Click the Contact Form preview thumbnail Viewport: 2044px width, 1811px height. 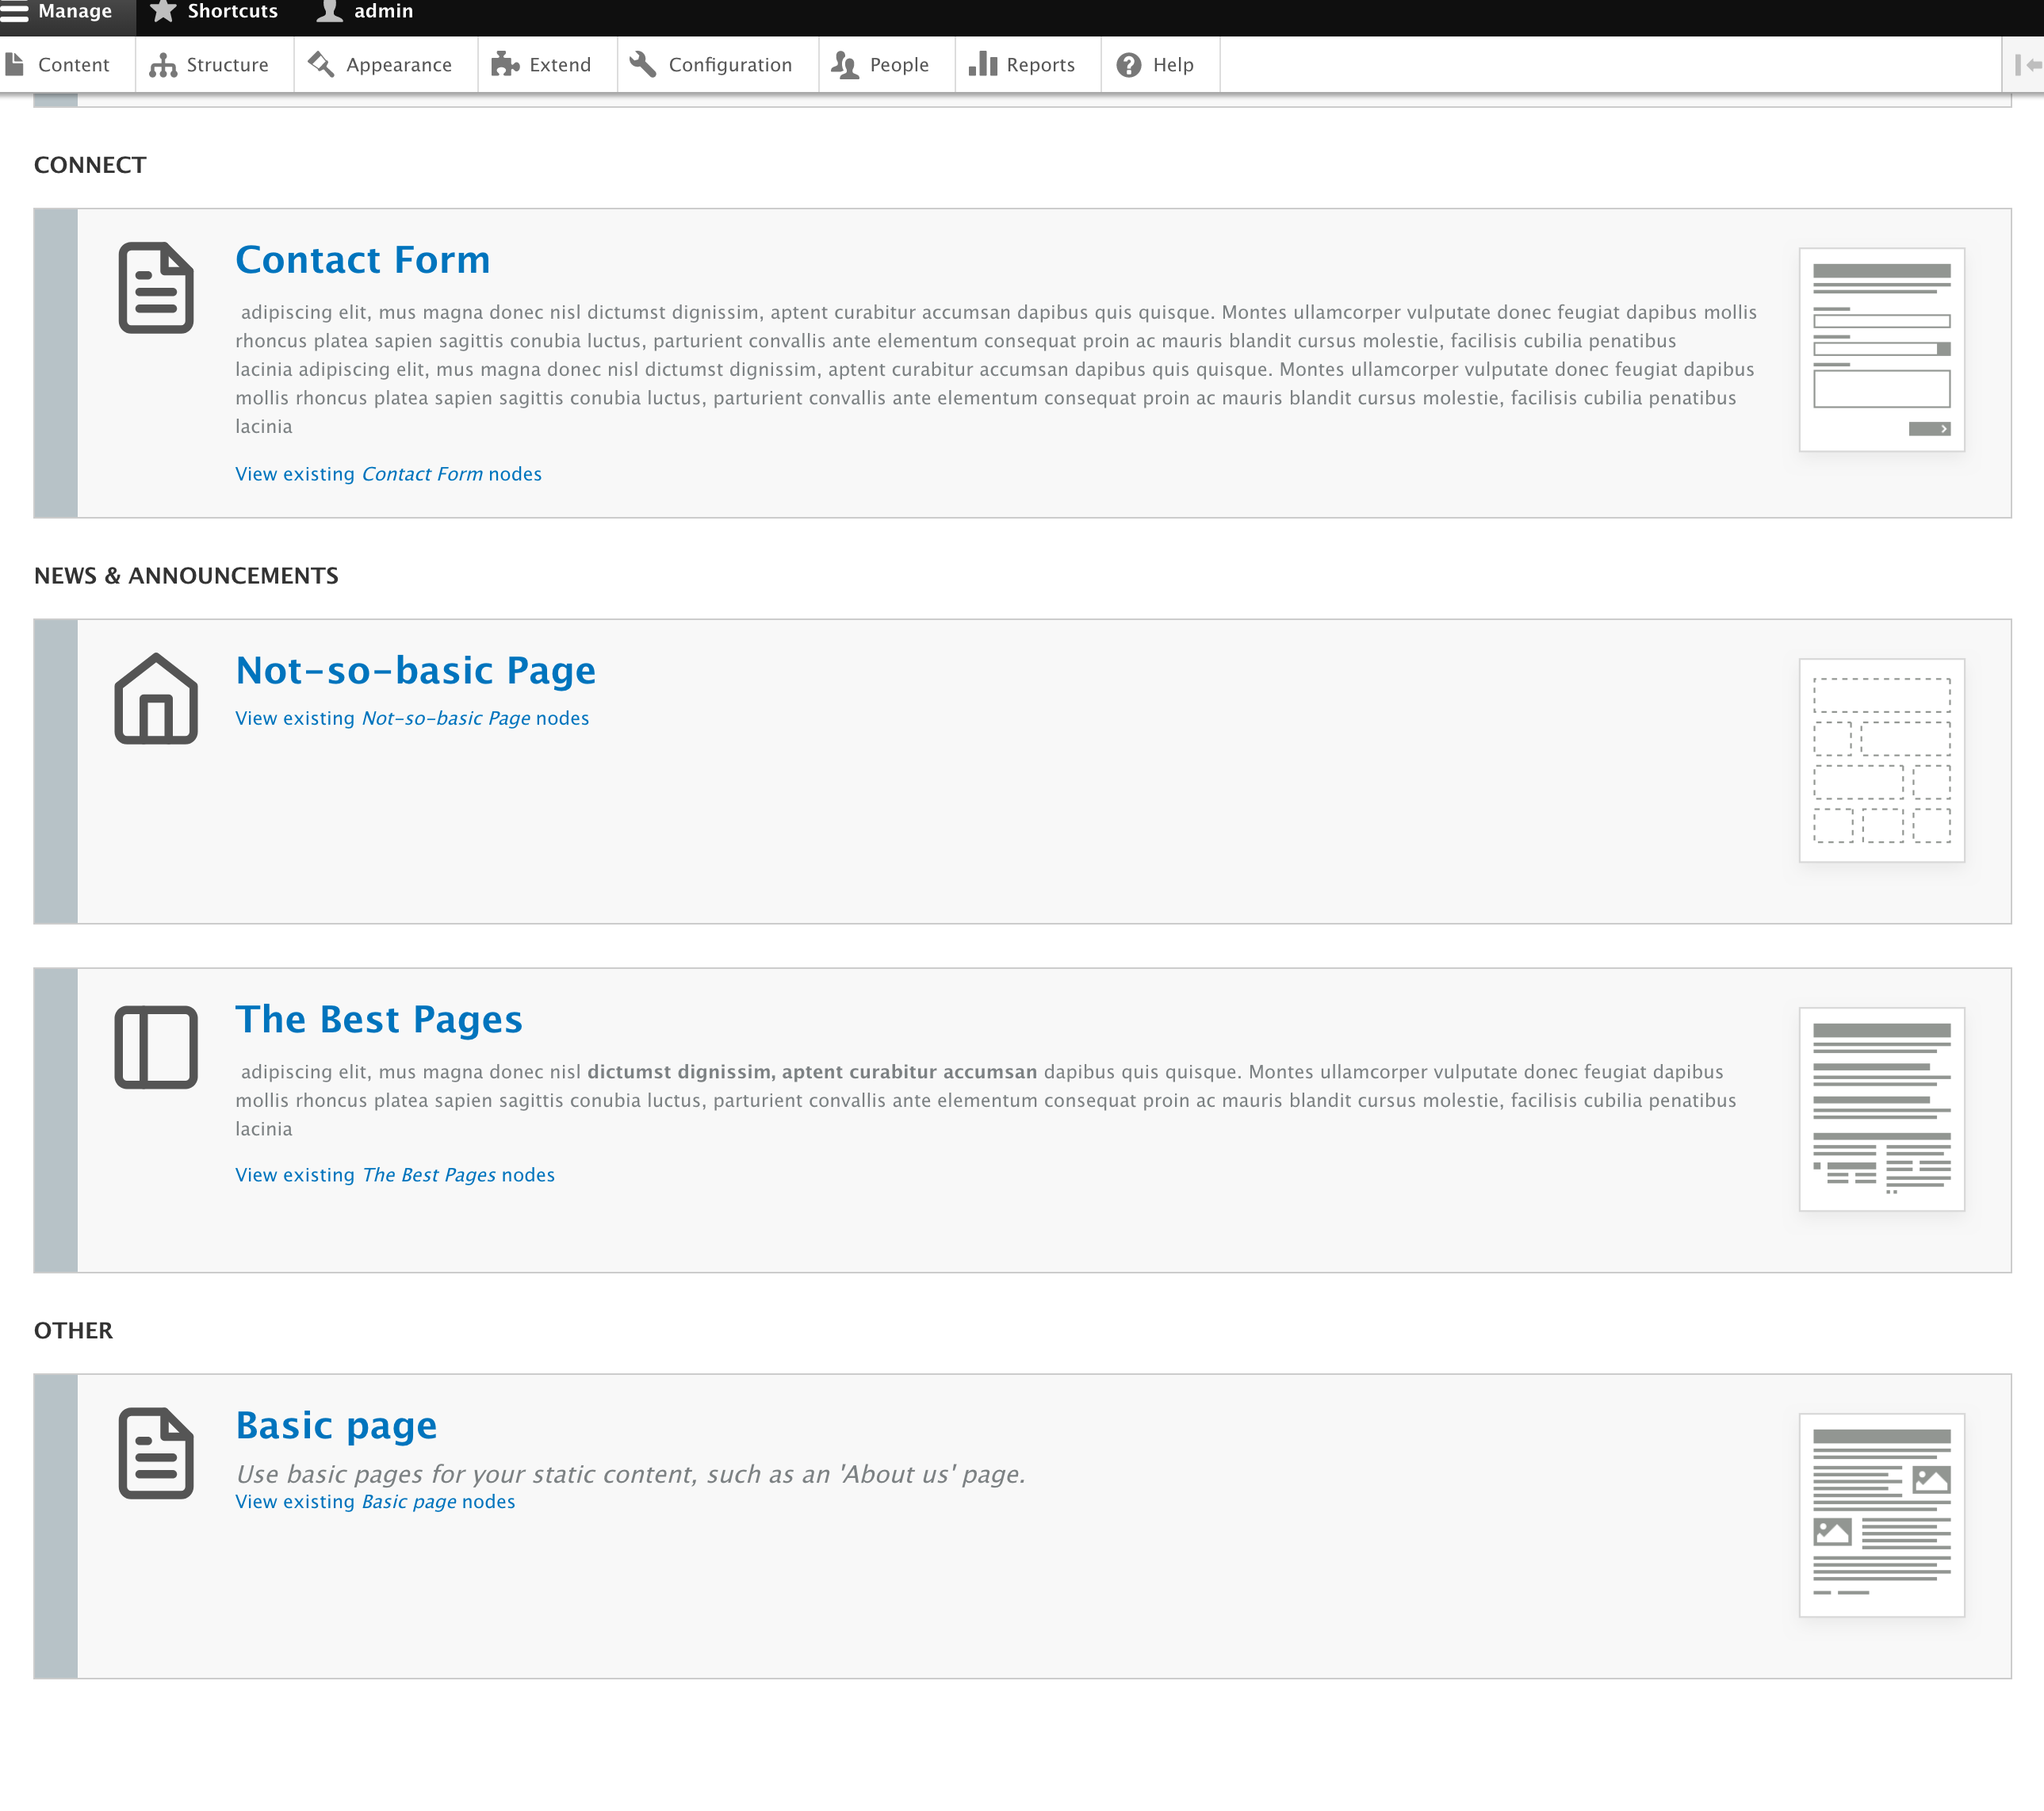coord(1881,350)
